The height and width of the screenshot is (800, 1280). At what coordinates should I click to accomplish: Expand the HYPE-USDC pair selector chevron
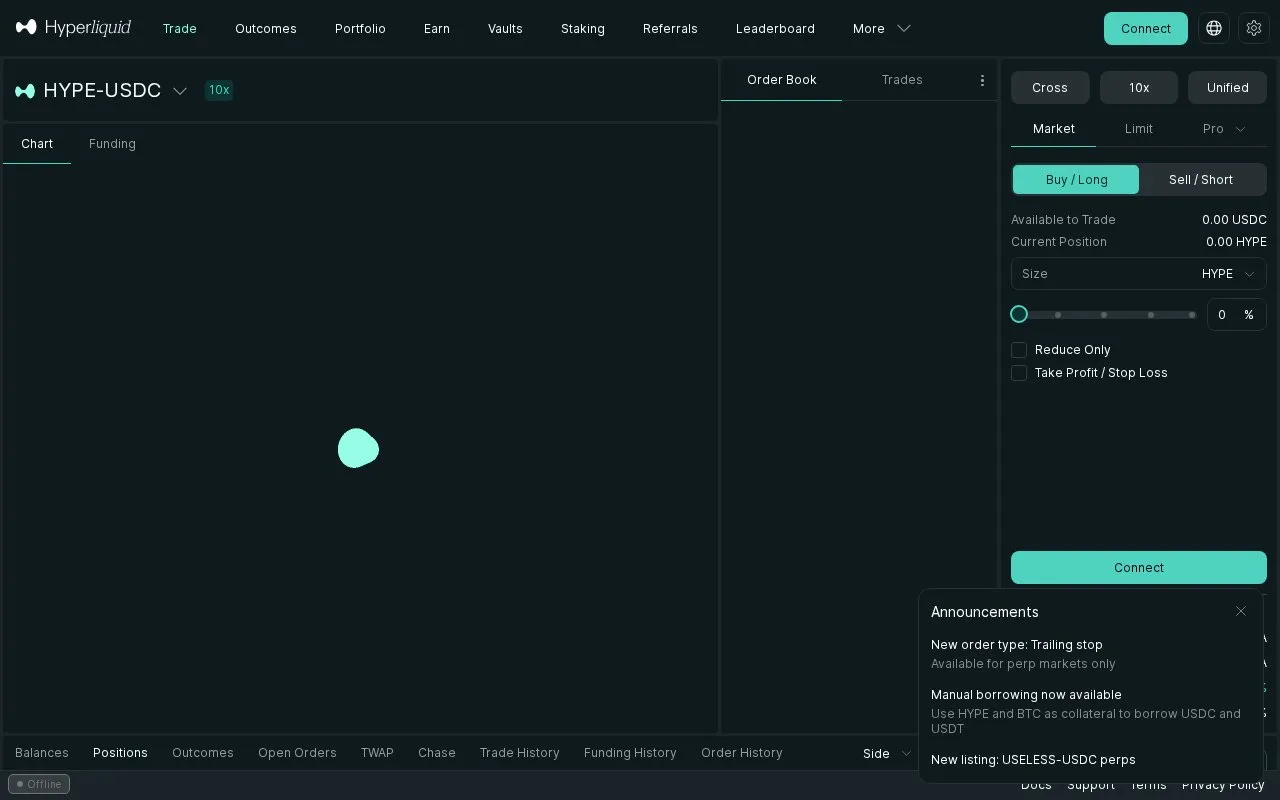coord(180,91)
